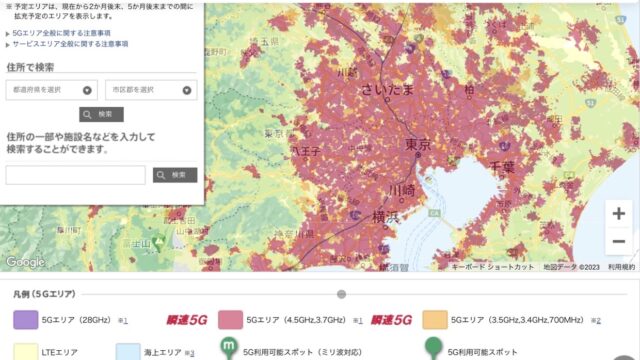Screen dimensions: 640x360
Task: Expand 5Gエリア全般に関する注意事項 notes
Action: pos(61,33)
